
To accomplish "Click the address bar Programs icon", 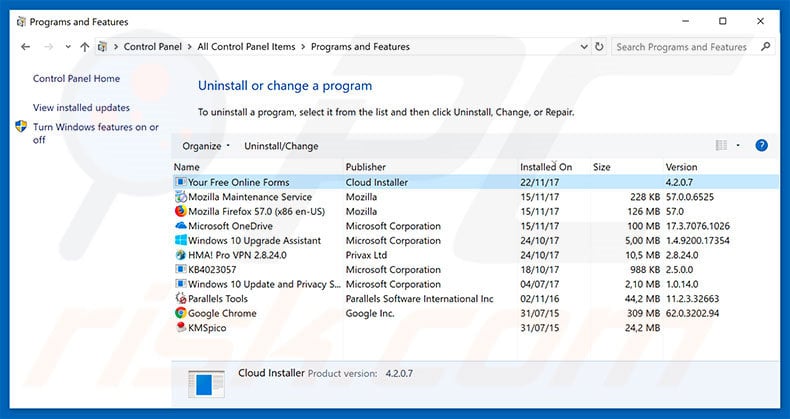I will pyautogui.click(x=102, y=47).
